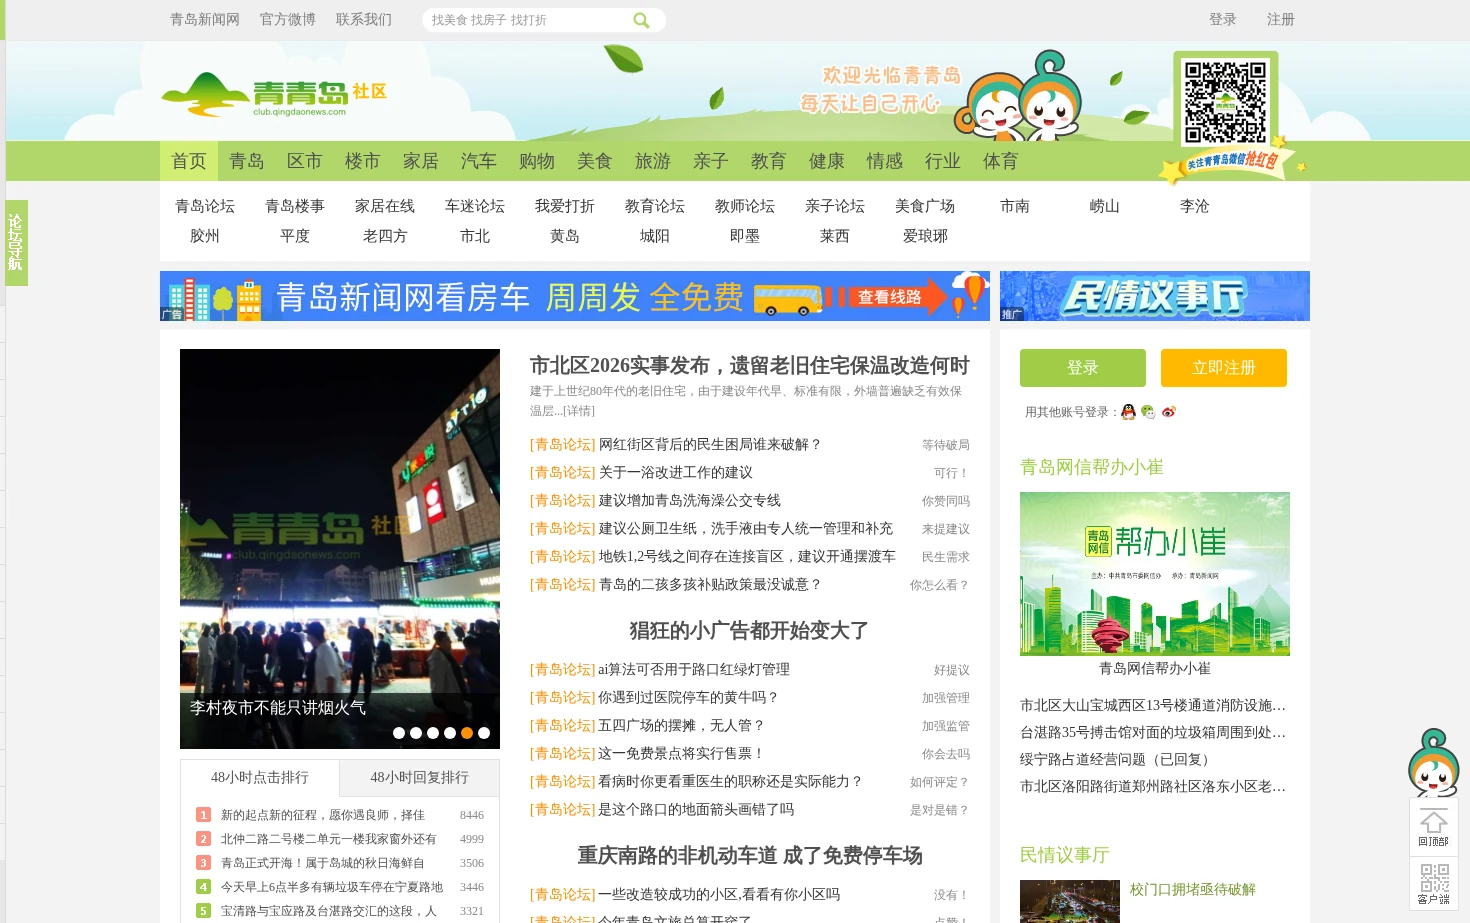
Task: Open headline 市北区2026实事发布
Action: 750,365
